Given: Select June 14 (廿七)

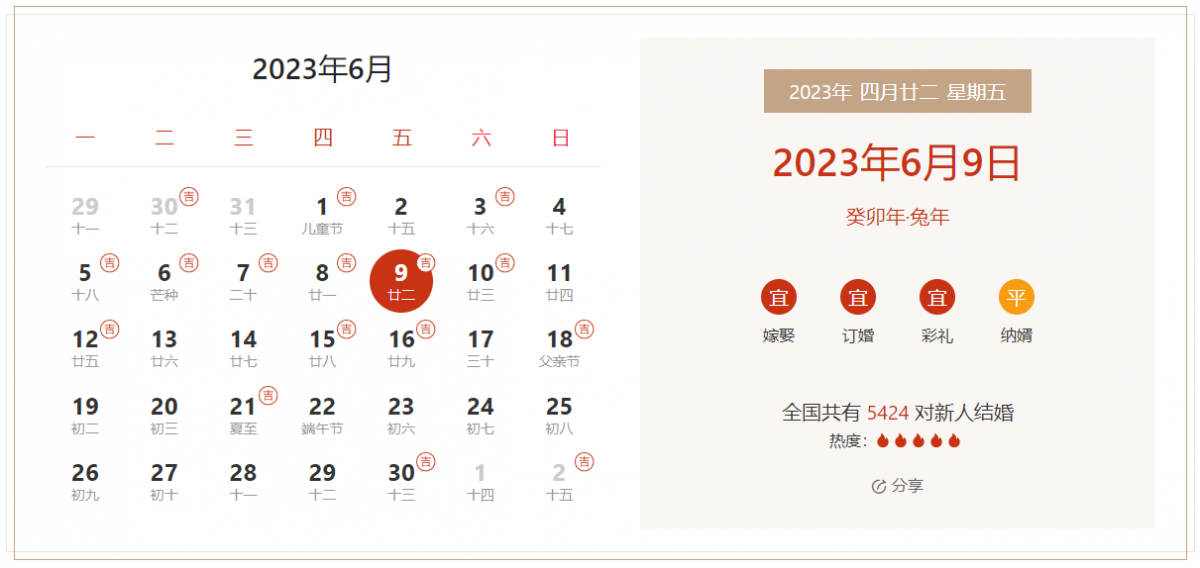Looking at the screenshot, I should pyautogui.click(x=243, y=348).
